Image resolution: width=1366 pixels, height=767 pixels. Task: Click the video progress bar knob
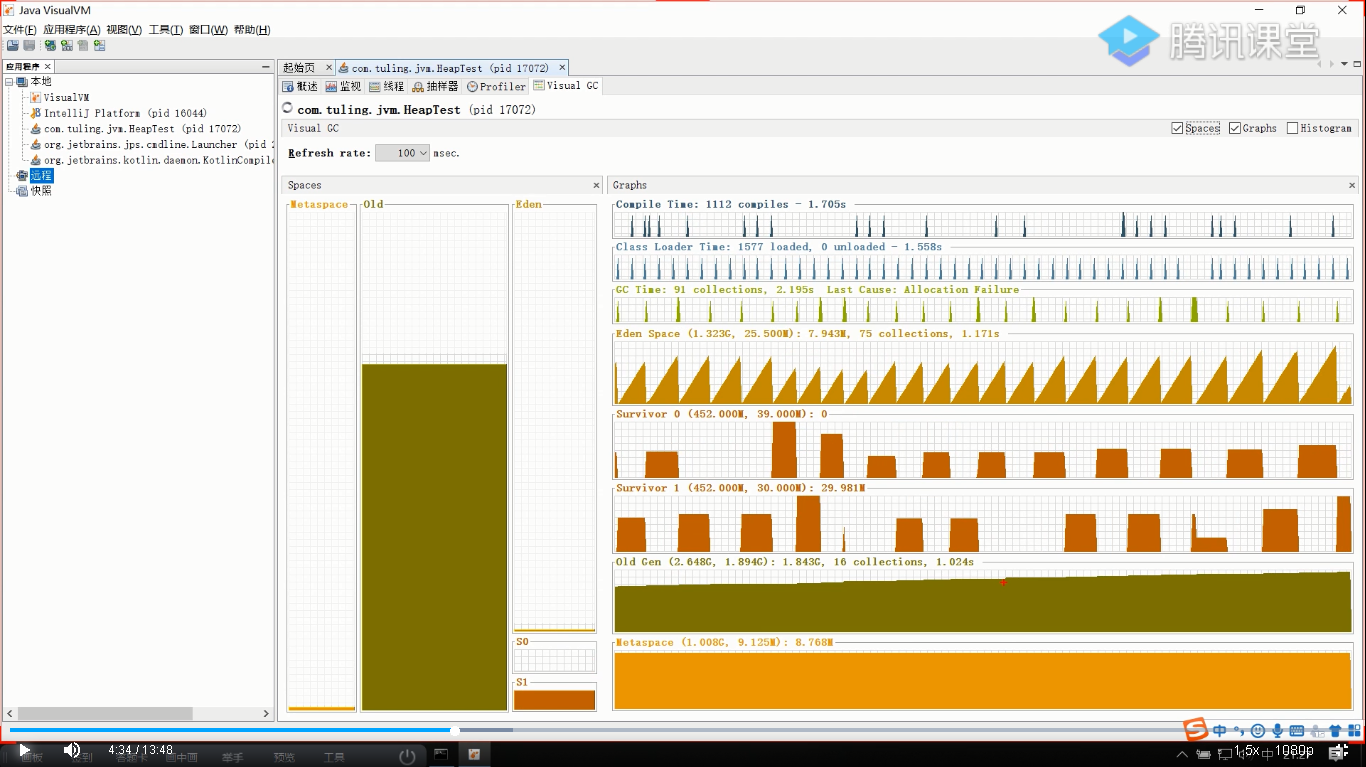pos(455,731)
